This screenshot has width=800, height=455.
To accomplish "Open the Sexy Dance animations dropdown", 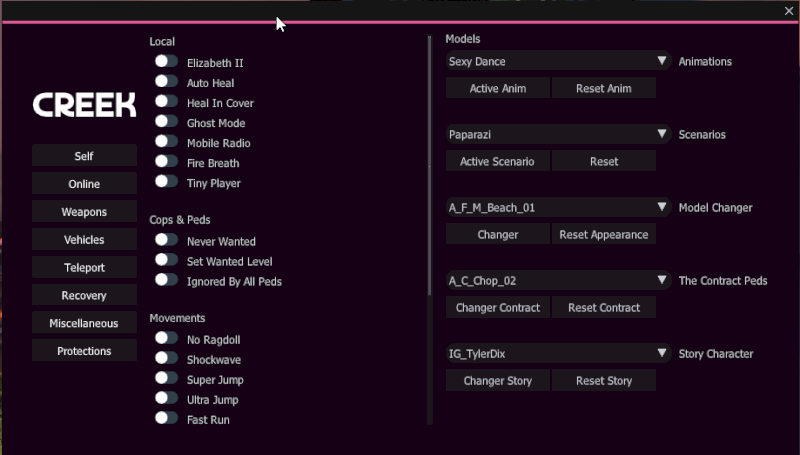I will point(558,61).
